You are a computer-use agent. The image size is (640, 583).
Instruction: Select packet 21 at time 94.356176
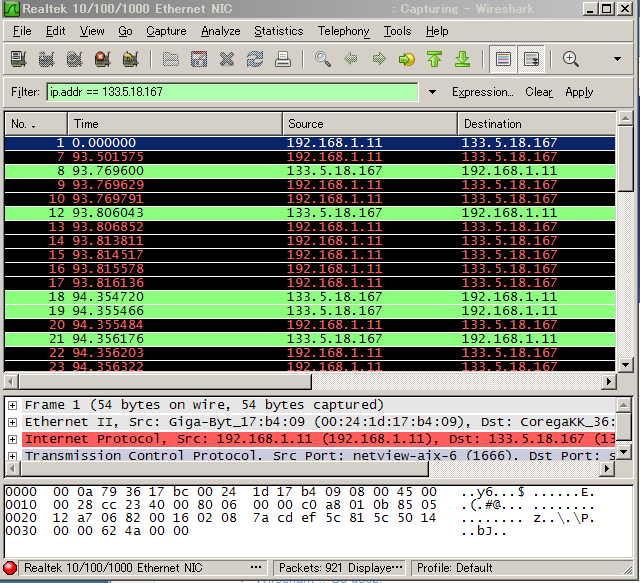tap(310, 339)
